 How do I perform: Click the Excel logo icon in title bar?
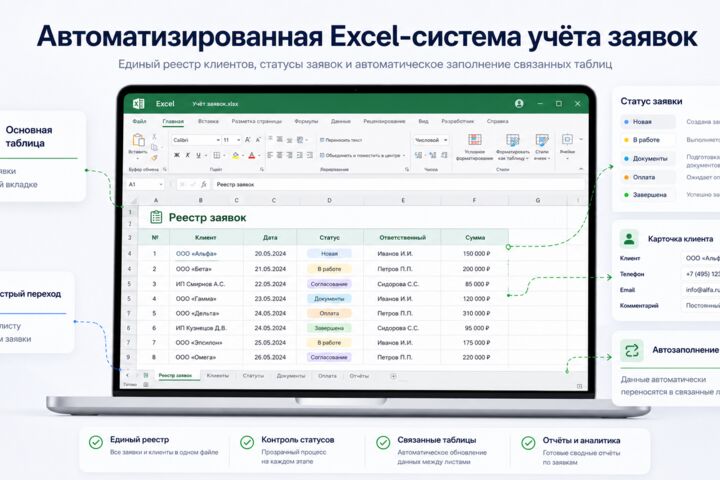[139, 104]
